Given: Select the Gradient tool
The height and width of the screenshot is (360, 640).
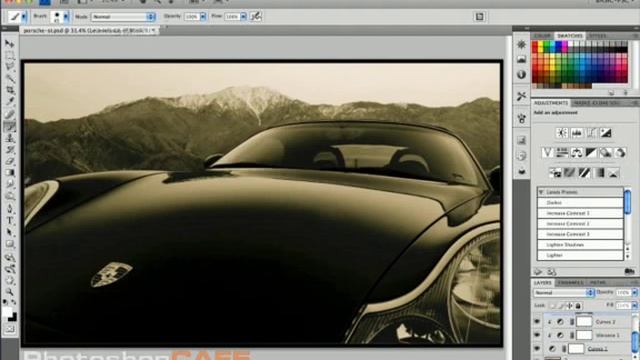Looking at the screenshot, I should [10, 173].
